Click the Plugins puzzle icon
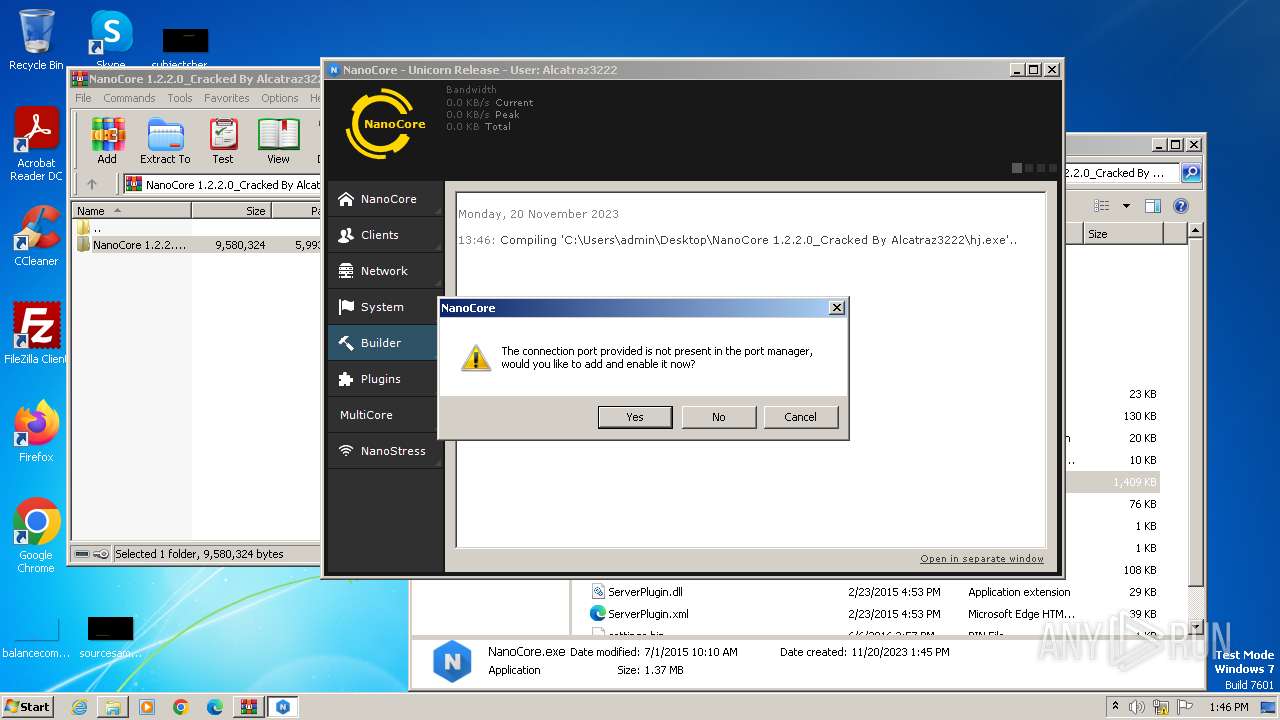The height and width of the screenshot is (720, 1280). (x=346, y=379)
